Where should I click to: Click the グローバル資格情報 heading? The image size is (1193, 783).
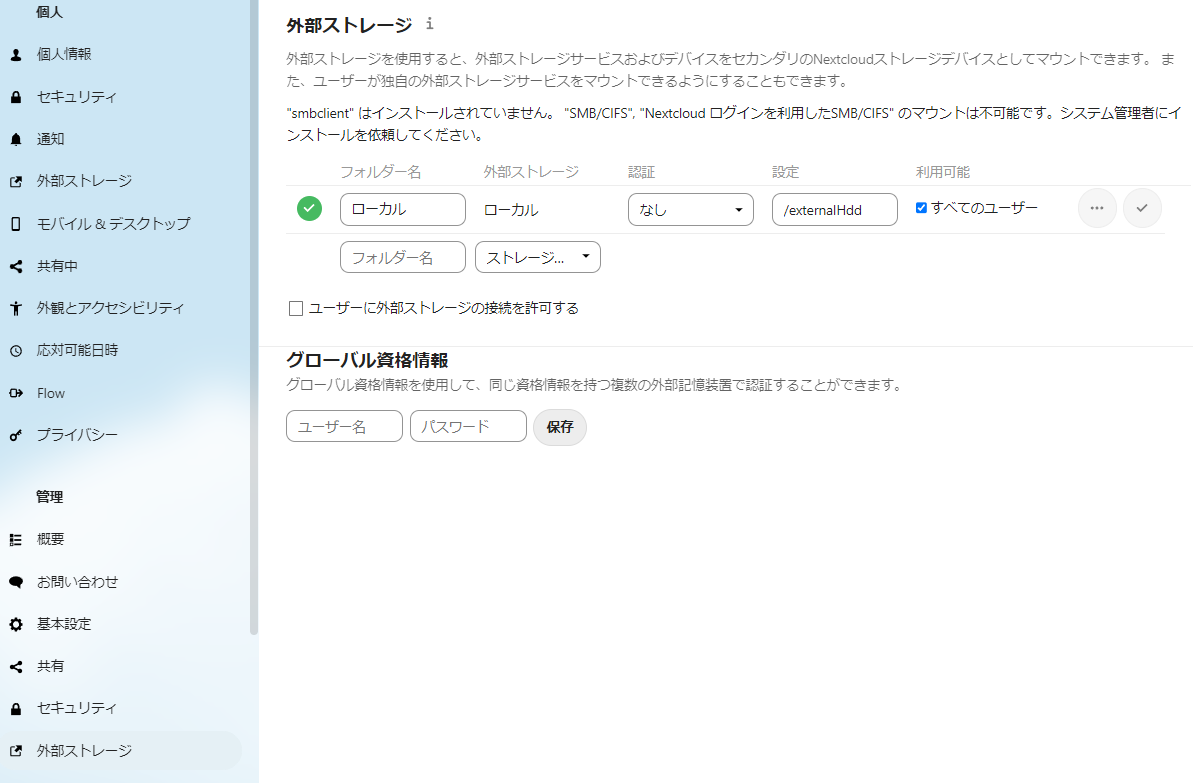coord(367,360)
